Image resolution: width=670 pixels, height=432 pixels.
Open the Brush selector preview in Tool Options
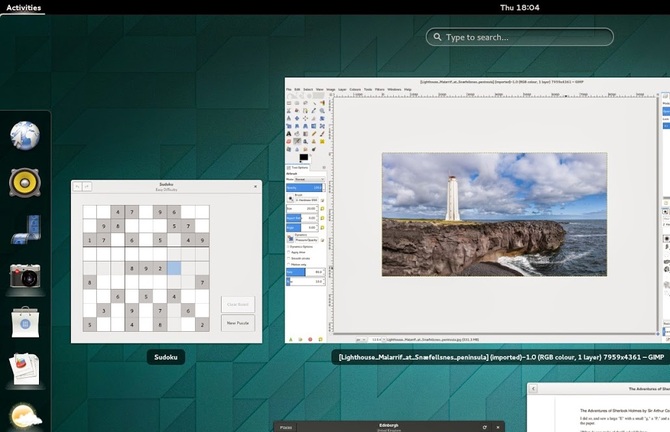291,198
